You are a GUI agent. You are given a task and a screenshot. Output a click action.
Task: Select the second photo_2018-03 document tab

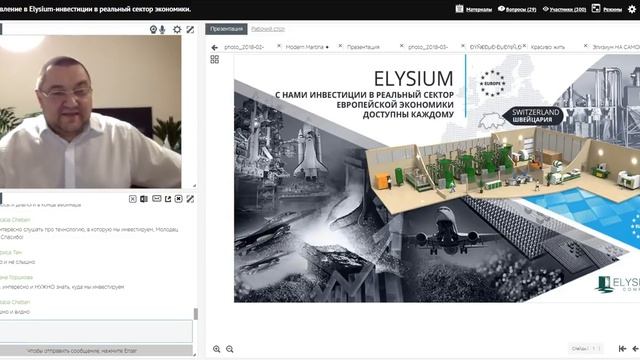tap(428, 47)
